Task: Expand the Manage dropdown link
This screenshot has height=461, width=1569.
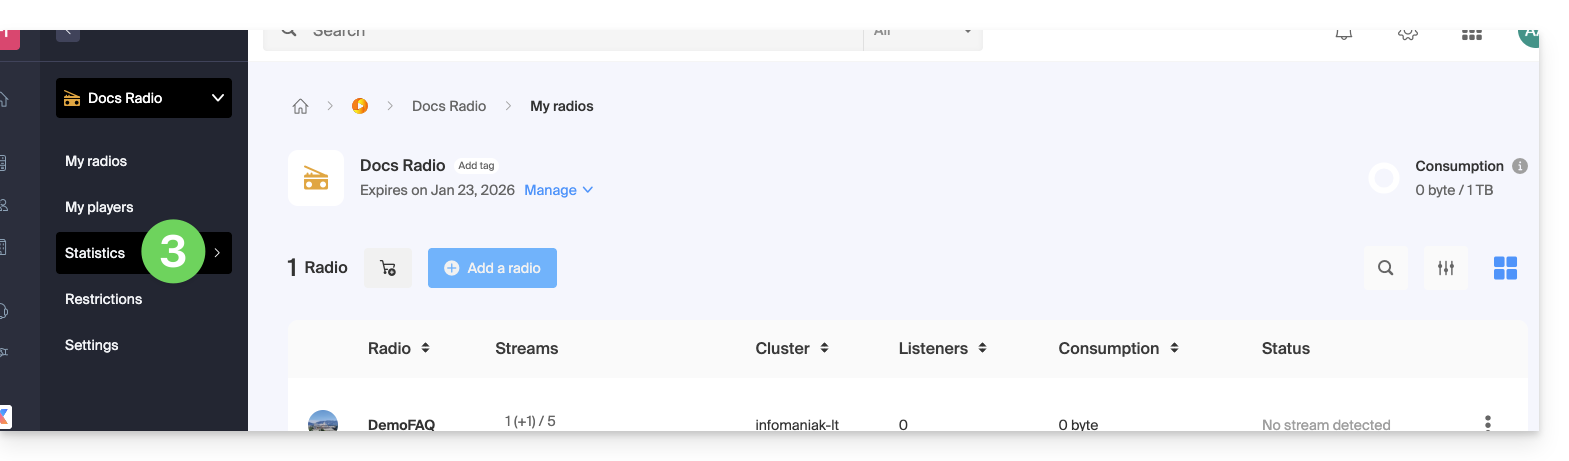Action: (x=558, y=190)
